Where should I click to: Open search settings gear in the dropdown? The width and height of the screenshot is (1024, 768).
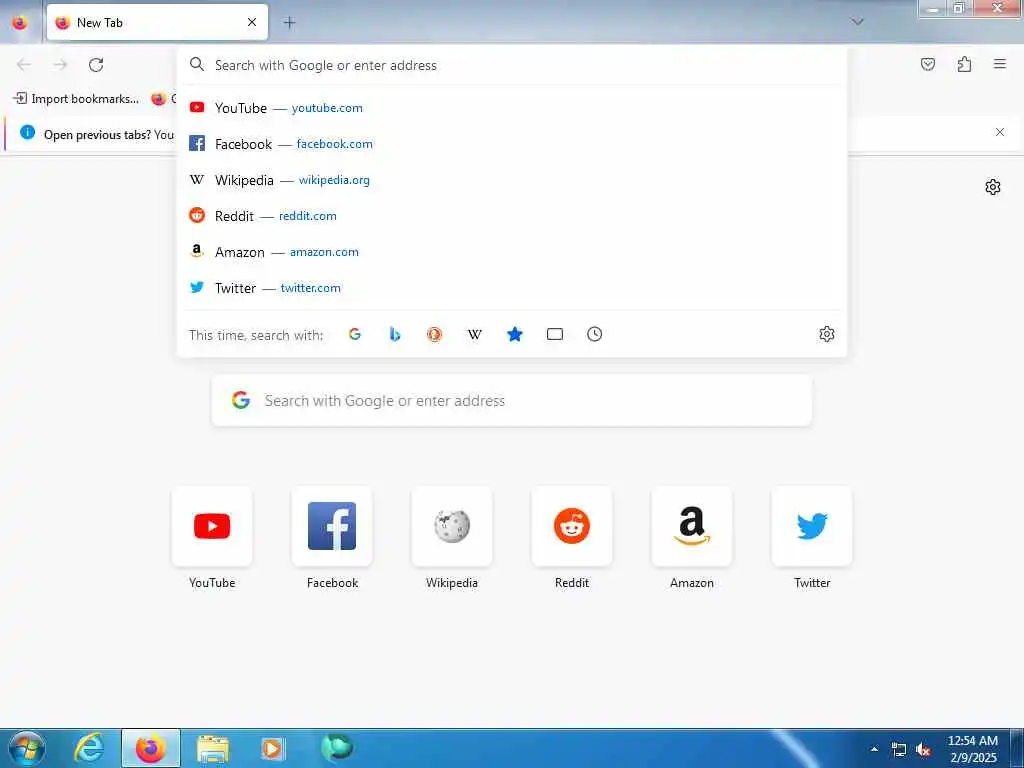(826, 334)
